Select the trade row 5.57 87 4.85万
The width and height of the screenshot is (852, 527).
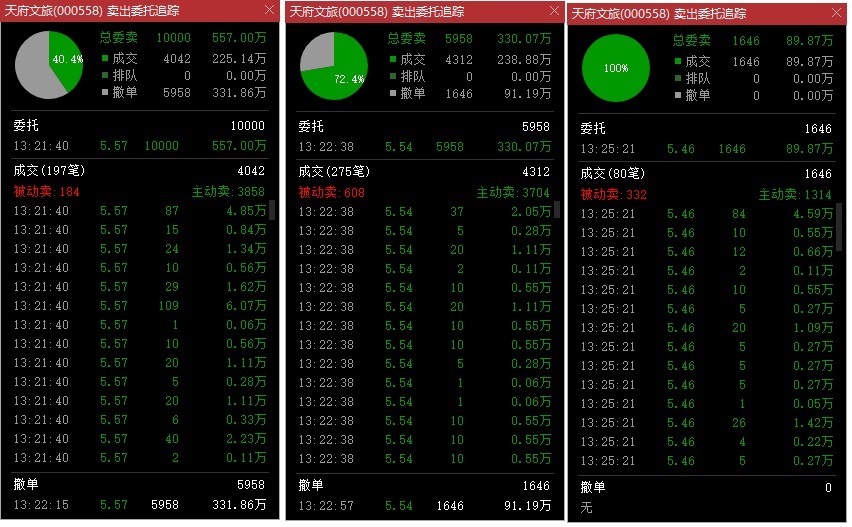(140, 211)
